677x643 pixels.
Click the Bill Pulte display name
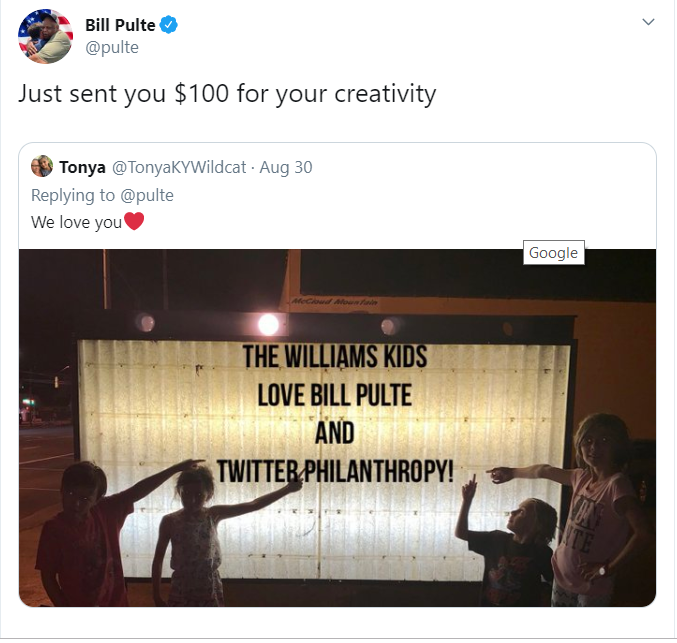pyautogui.click(x=120, y=26)
